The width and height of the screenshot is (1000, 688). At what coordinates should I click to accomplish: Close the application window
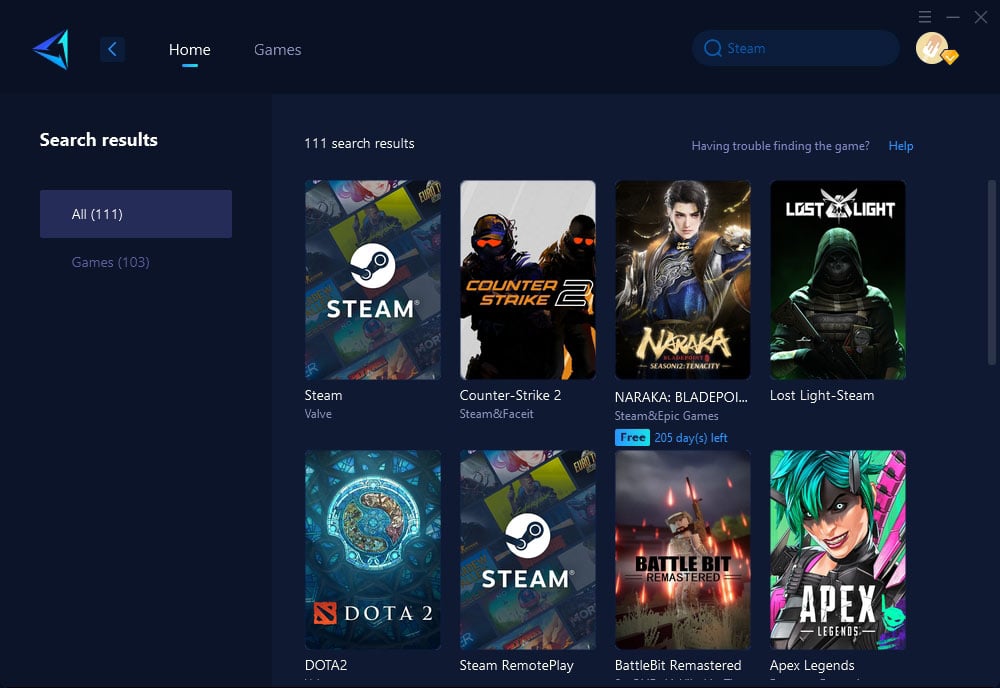(x=981, y=17)
